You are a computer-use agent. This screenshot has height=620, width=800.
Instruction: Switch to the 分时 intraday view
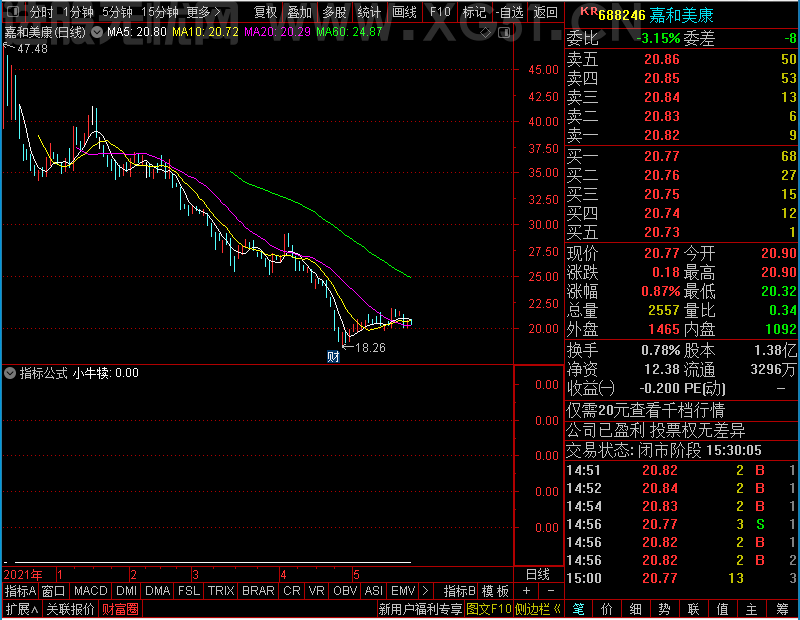coord(41,12)
